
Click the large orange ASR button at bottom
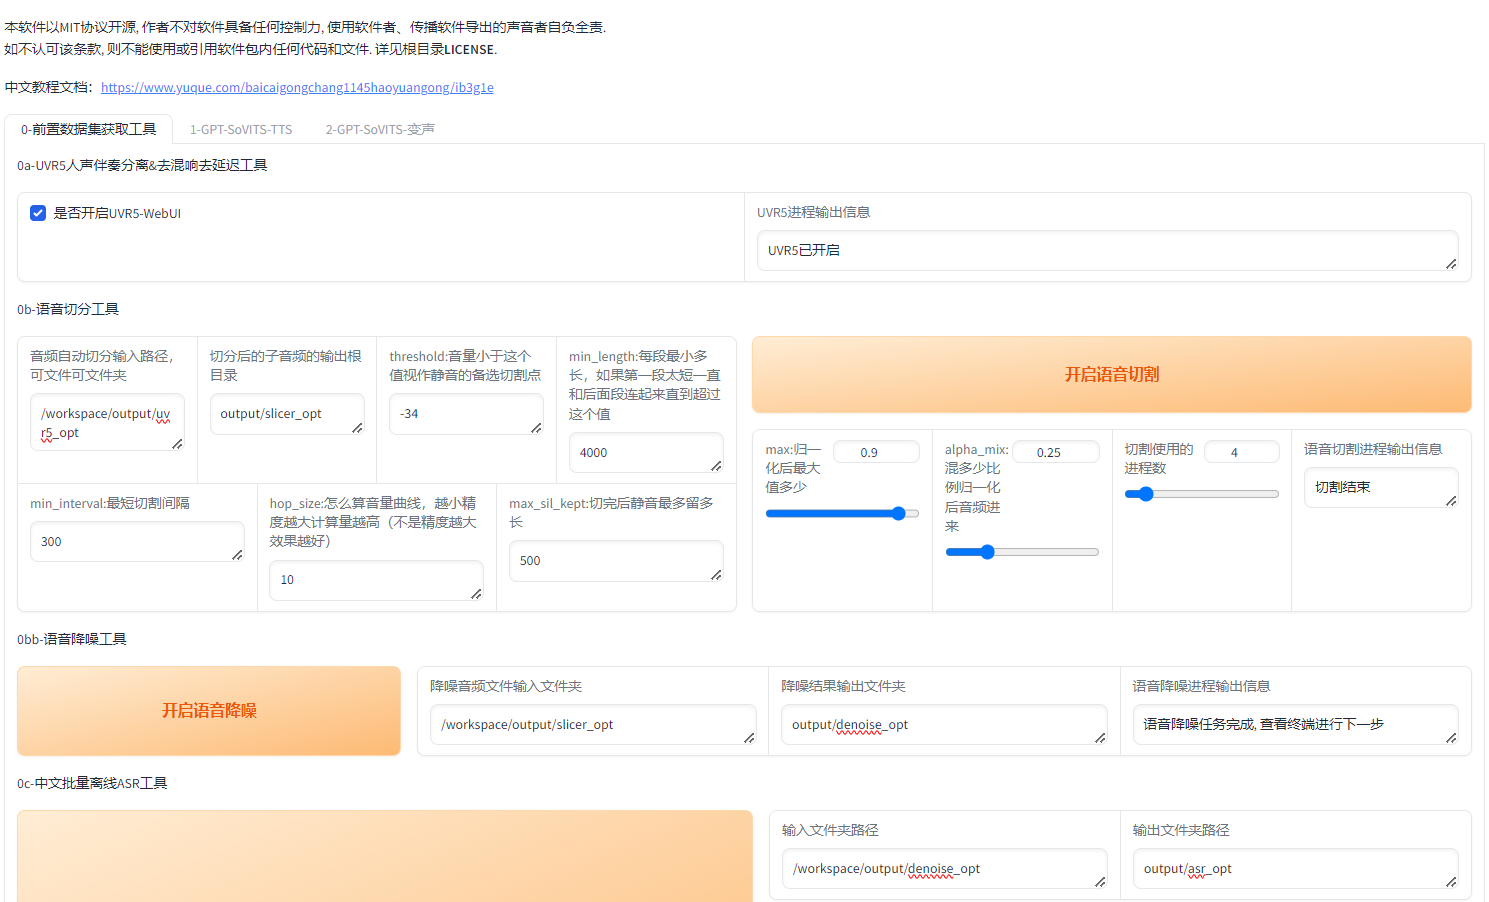click(x=384, y=860)
